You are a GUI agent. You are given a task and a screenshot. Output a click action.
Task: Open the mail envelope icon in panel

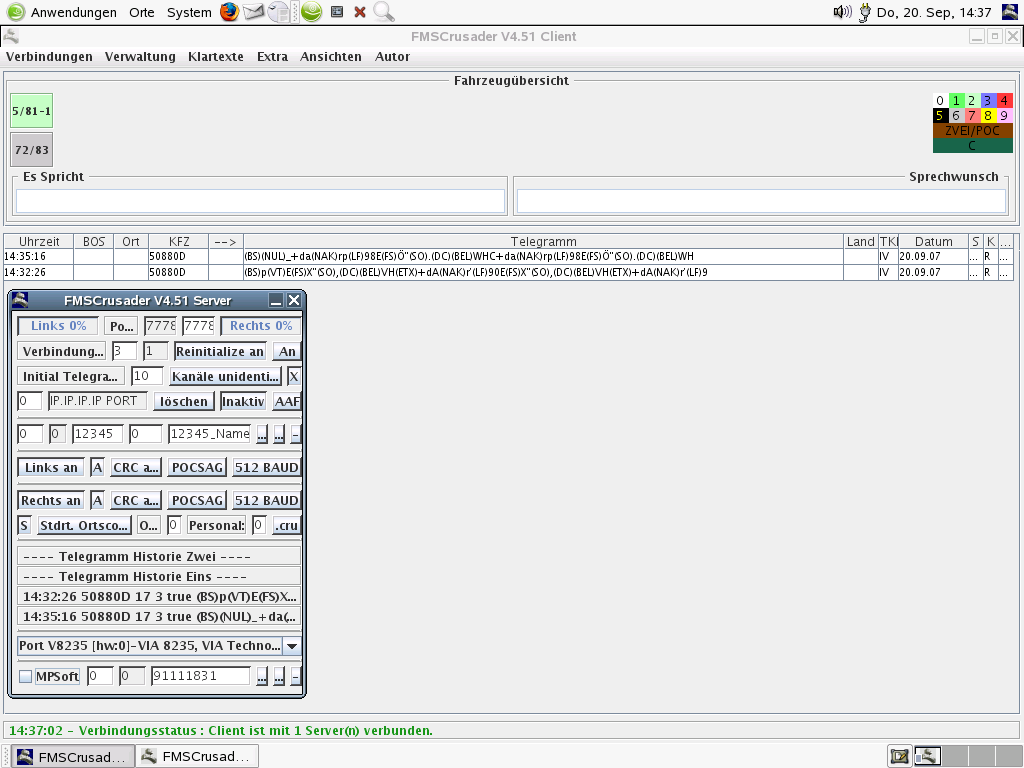[x=254, y=13]
